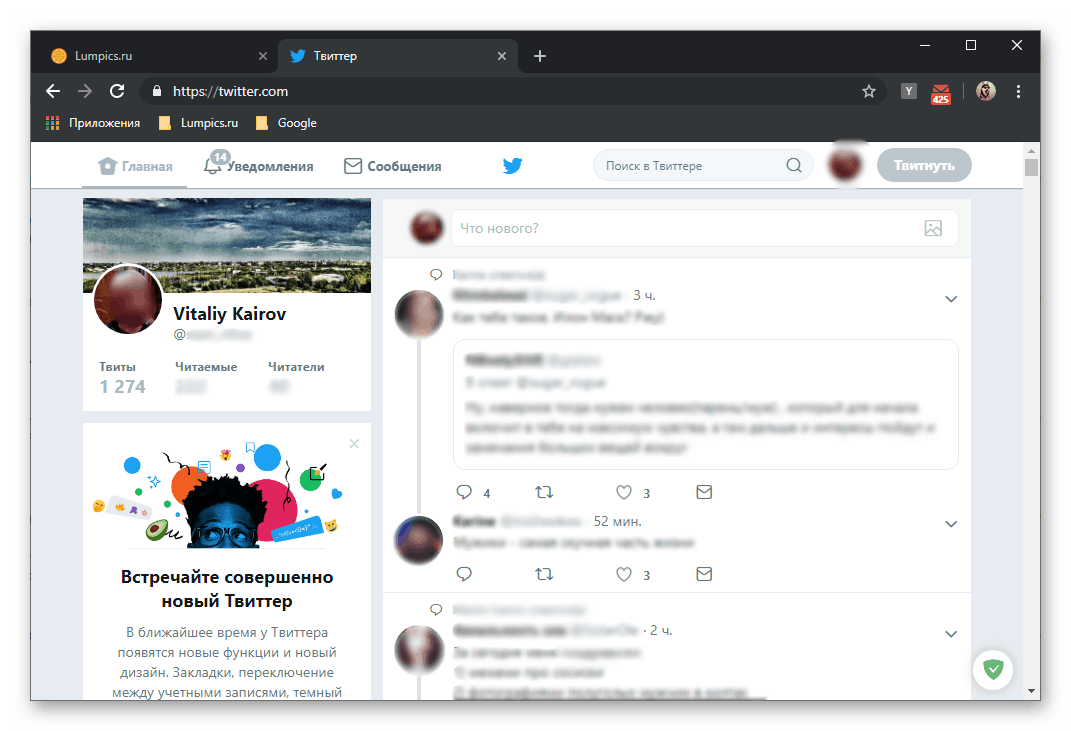Expand options for the 2 ч. tweet
1071x731 pixels.
[951, 633]
